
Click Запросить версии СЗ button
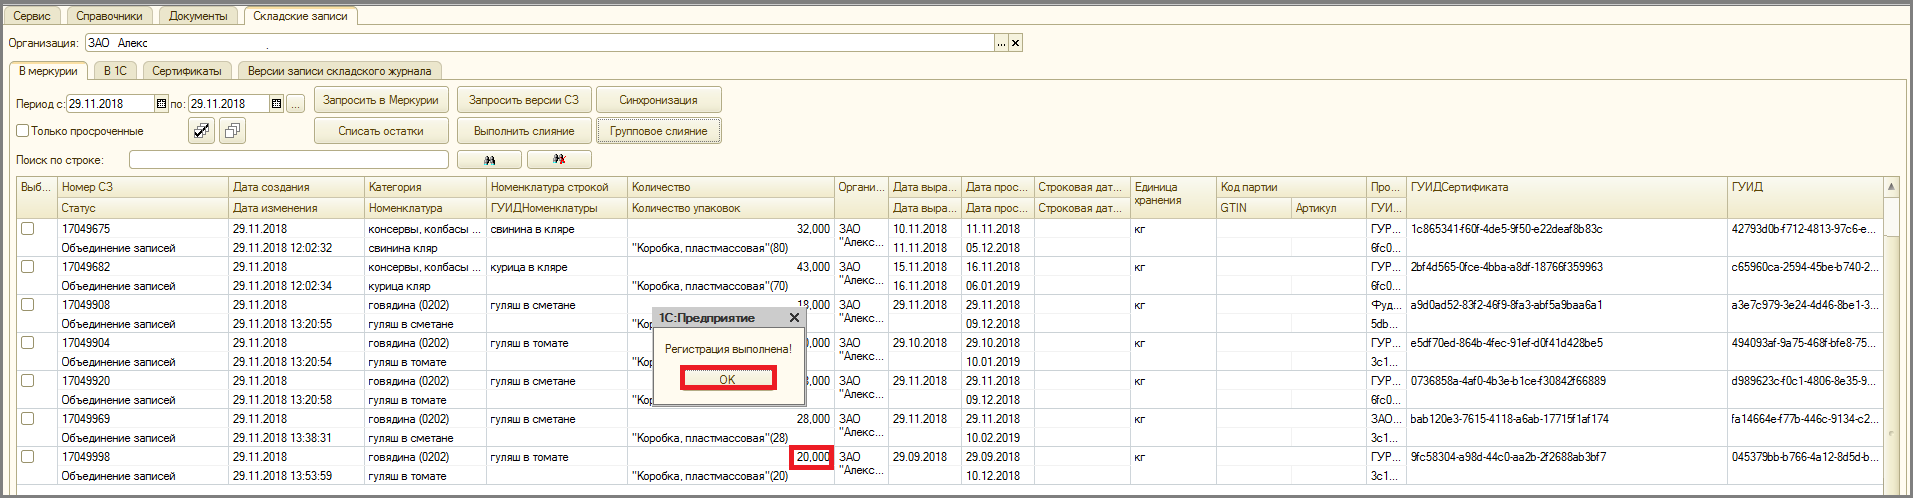pos(524,100)
